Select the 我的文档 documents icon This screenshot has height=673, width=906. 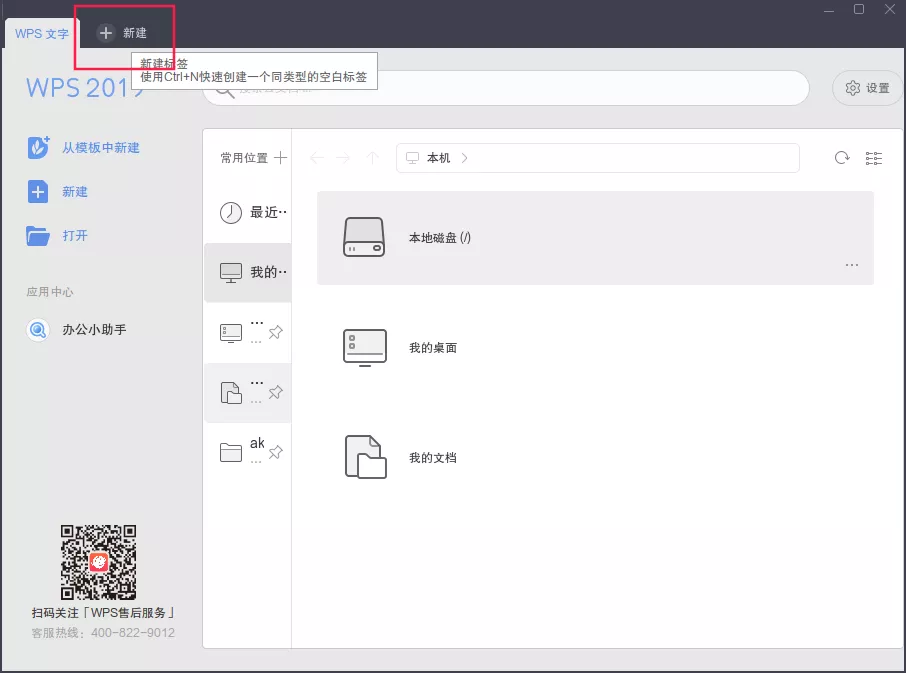(x=366, y=457)
